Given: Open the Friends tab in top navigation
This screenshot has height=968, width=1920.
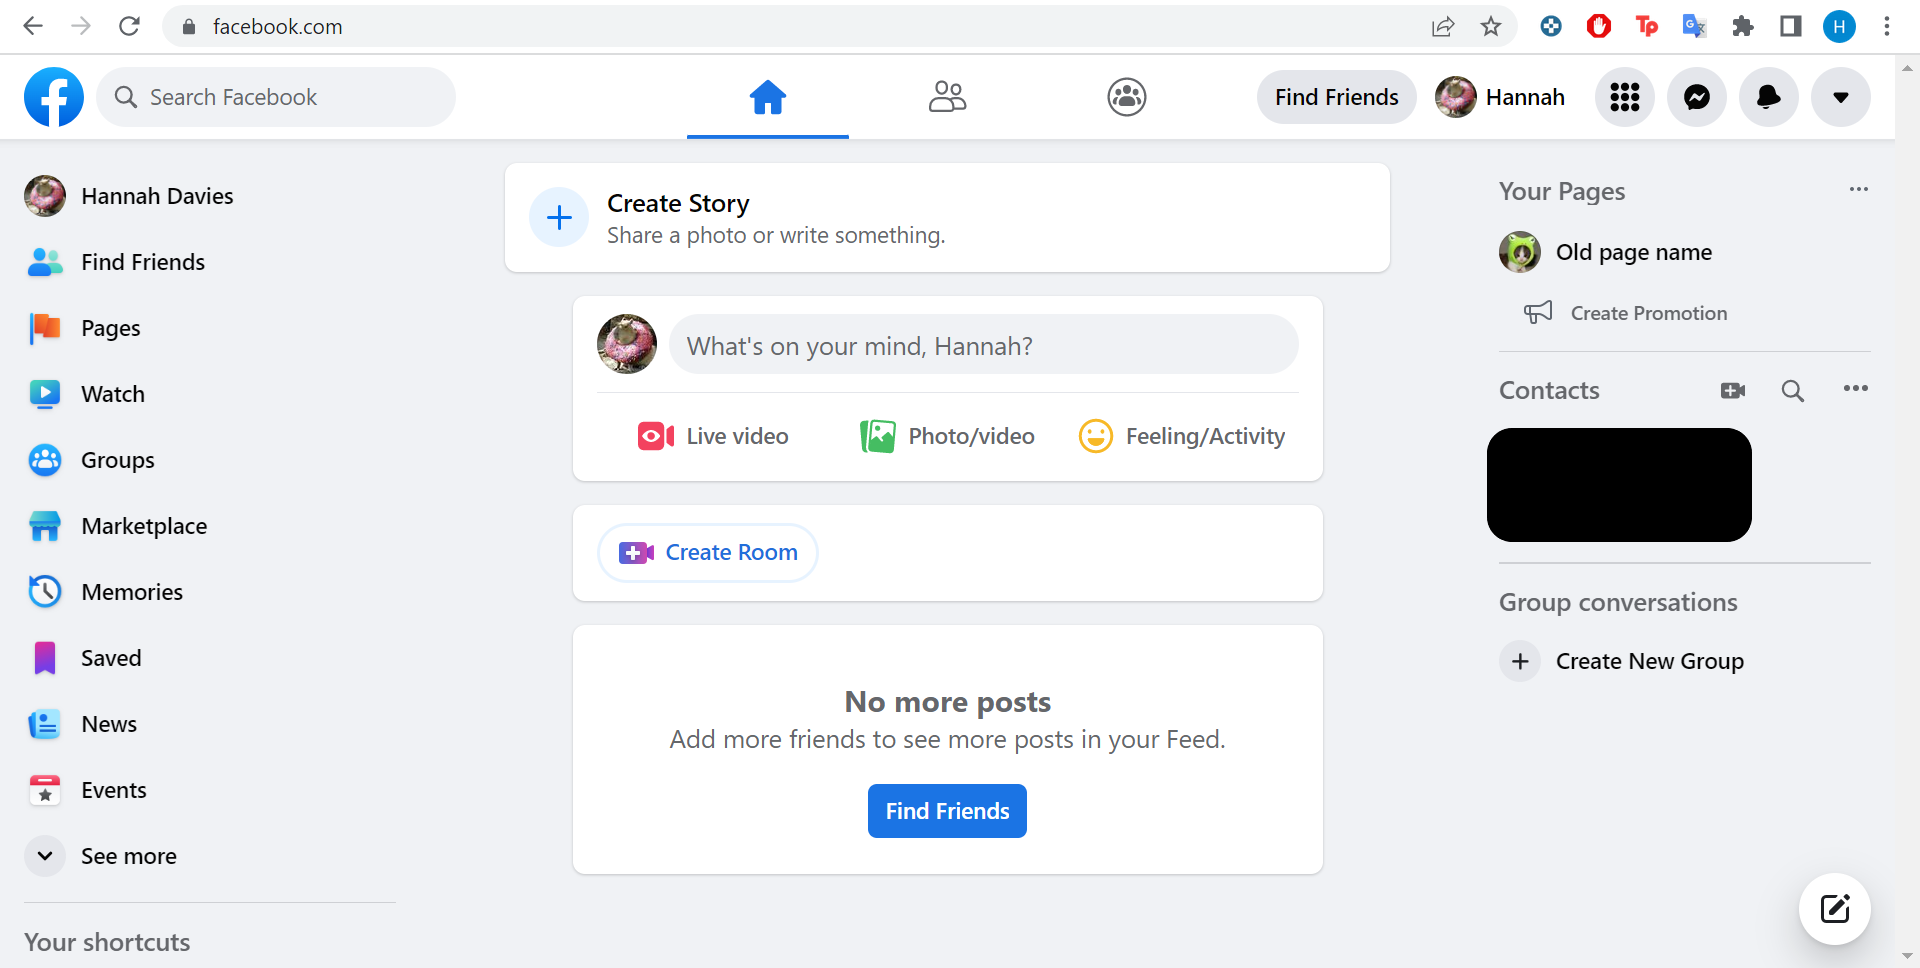Looking at the screenshot, I should click(947, 97).
